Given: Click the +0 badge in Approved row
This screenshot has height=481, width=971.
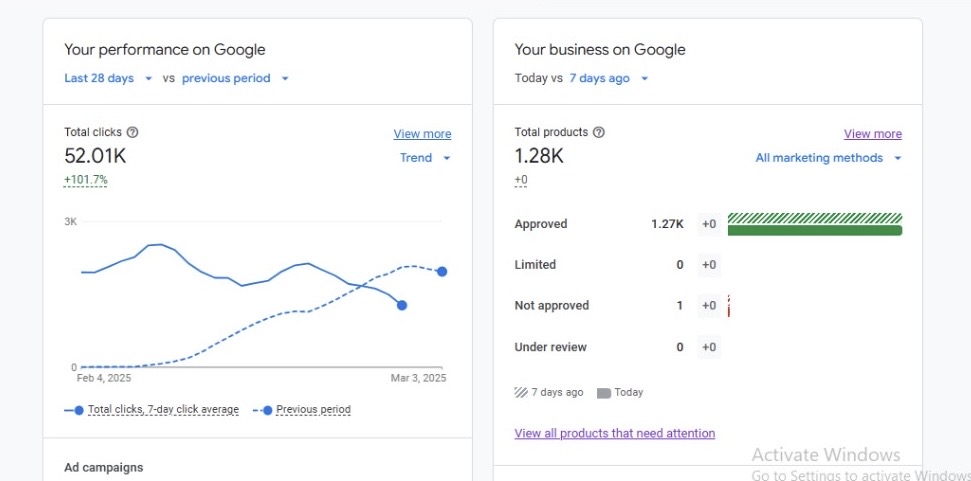Looking at the screenshot, I should (709, 224).
